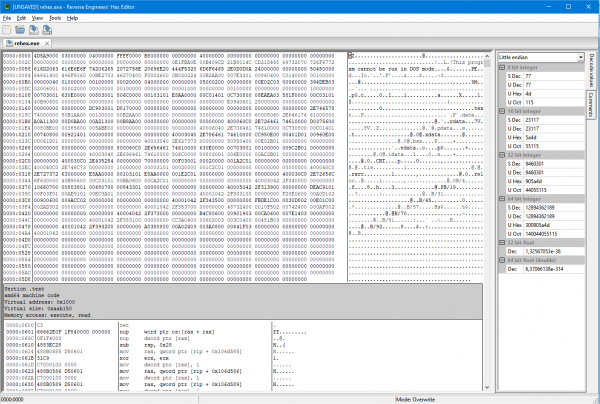Click the Save toolbar icon
The width and height of the screenshot is (600, 404).
point(35,31)
